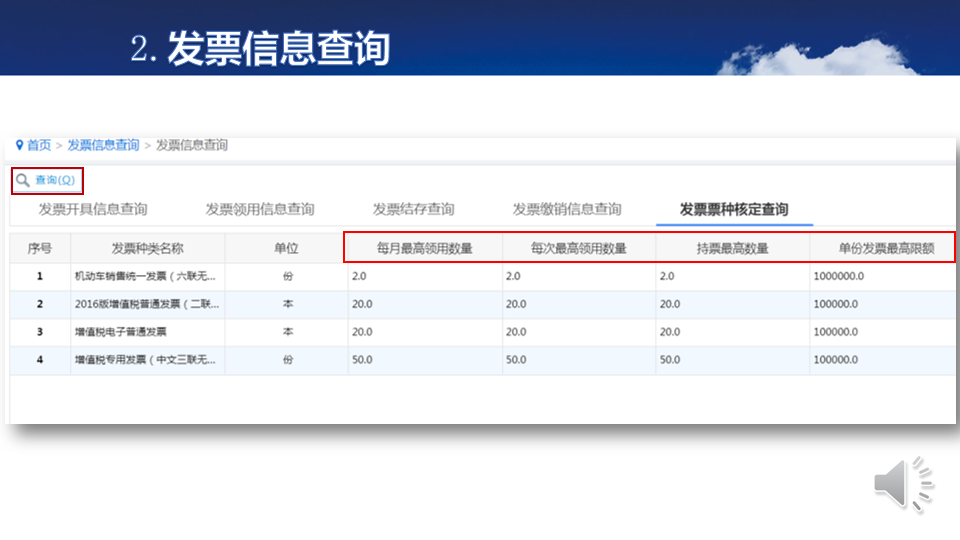This screenshot has height=540, width=960.
Task: Open the 发票结存查询 tab
Action: point(413,209)
